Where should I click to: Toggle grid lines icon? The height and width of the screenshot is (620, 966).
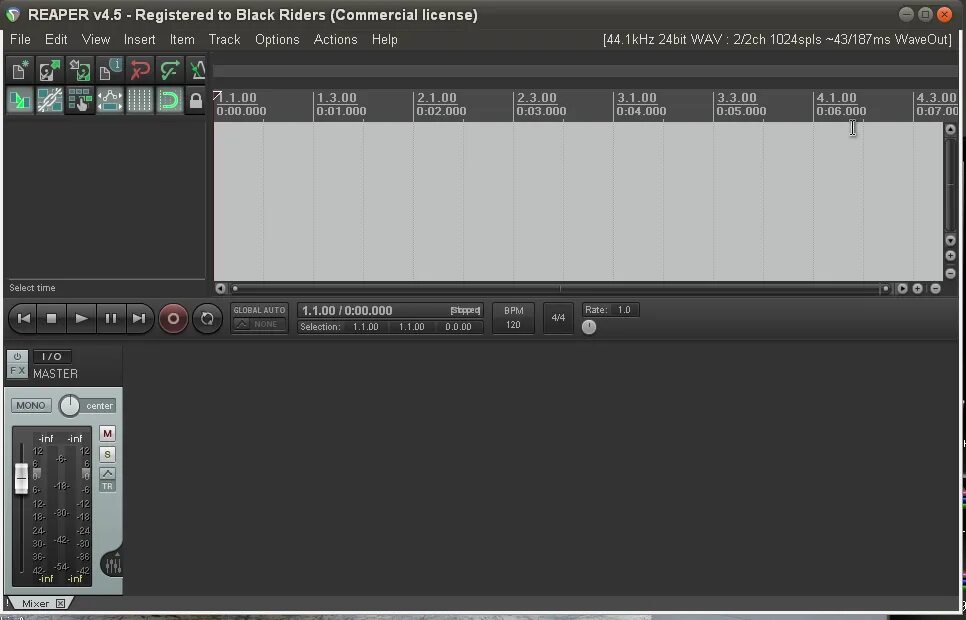point(140,100)
